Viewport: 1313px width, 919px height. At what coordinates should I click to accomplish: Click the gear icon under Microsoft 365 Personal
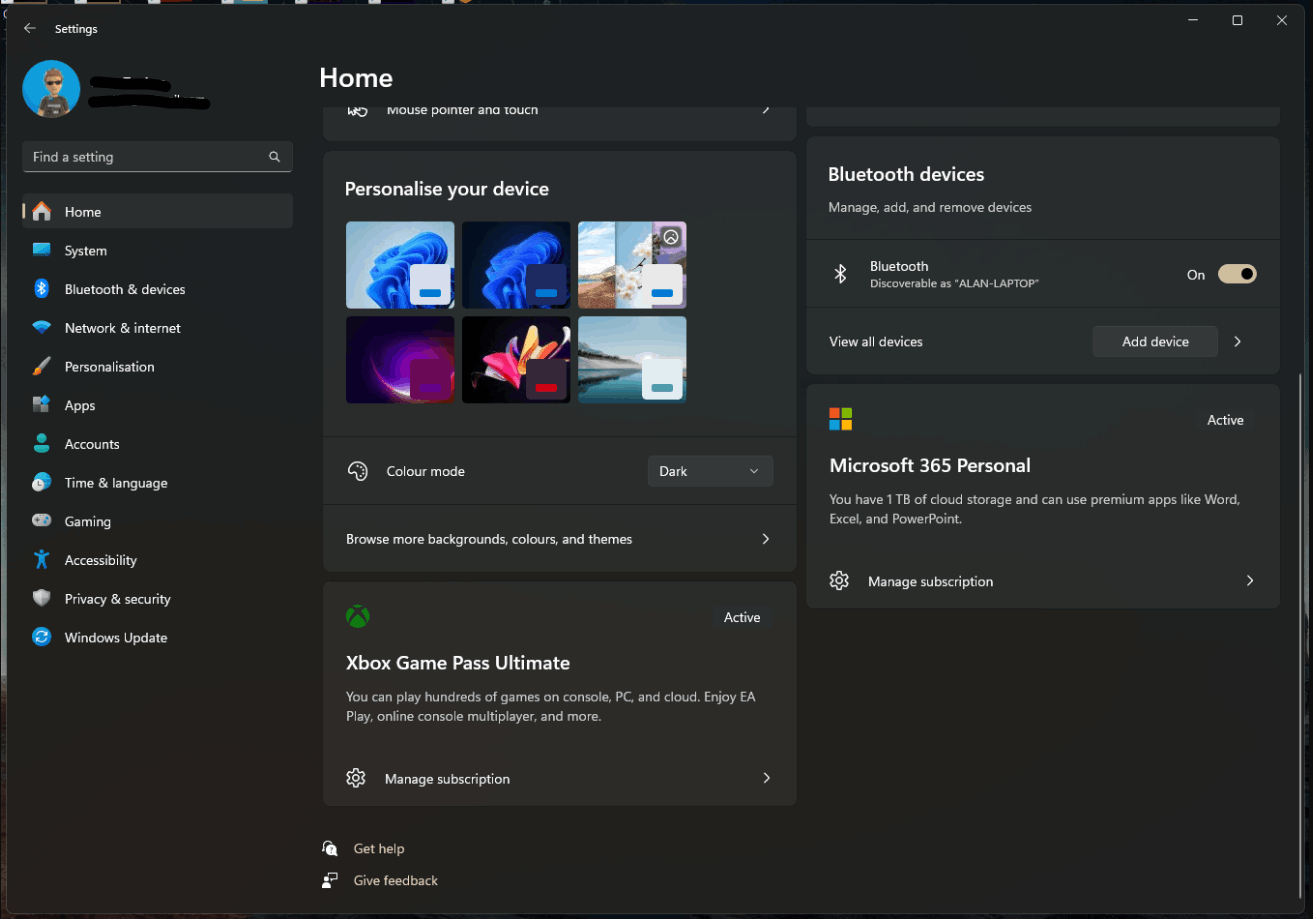[x=839, y=581]
